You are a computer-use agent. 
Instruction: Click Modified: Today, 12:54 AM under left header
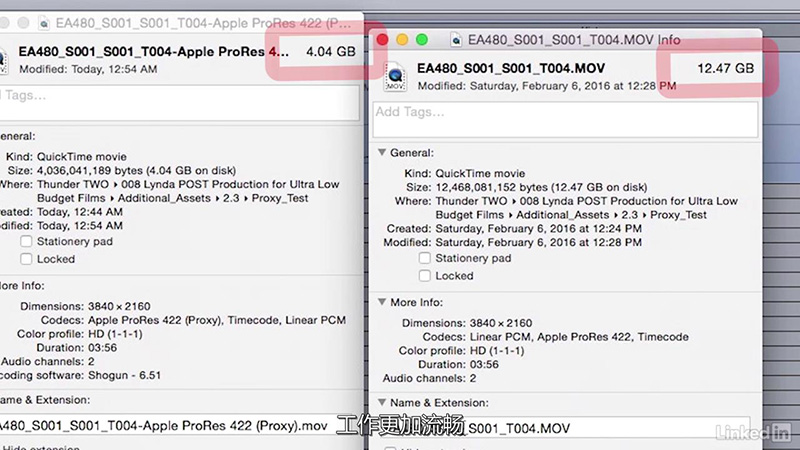click(x=88, y=69)
